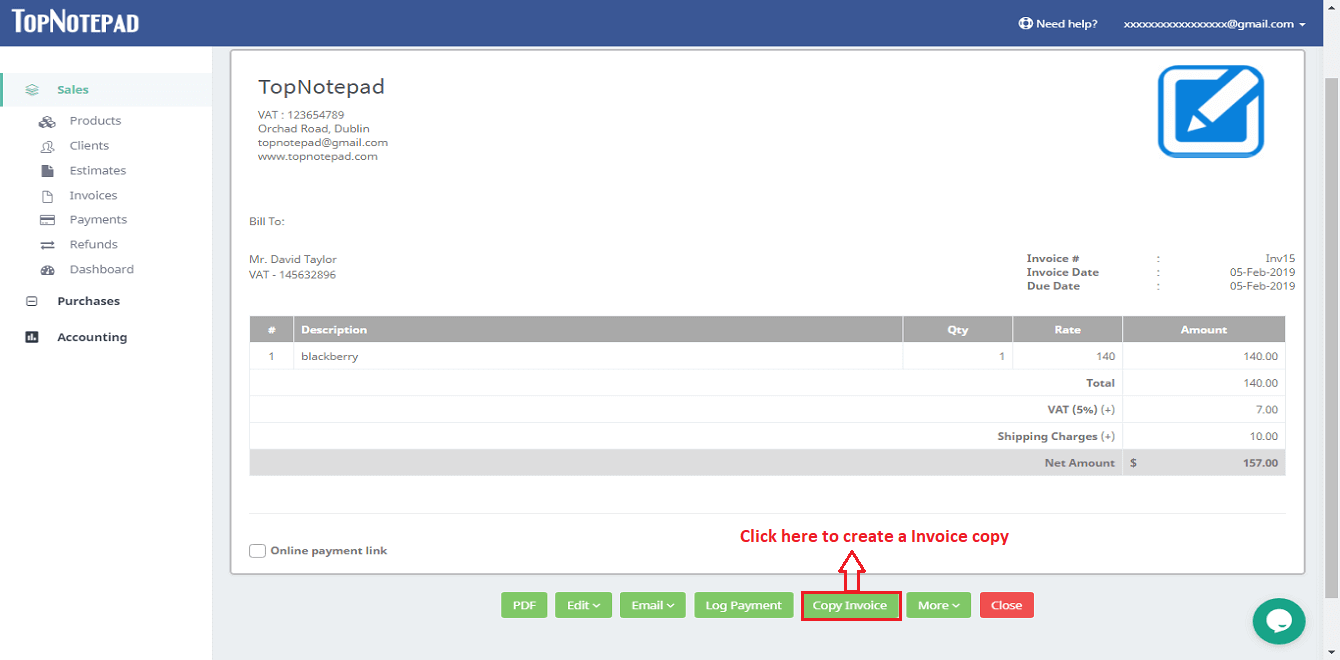Viewport: 1340px width, 660px height.
Task: Open the live chat bubble
Action: pos(1279,621)
